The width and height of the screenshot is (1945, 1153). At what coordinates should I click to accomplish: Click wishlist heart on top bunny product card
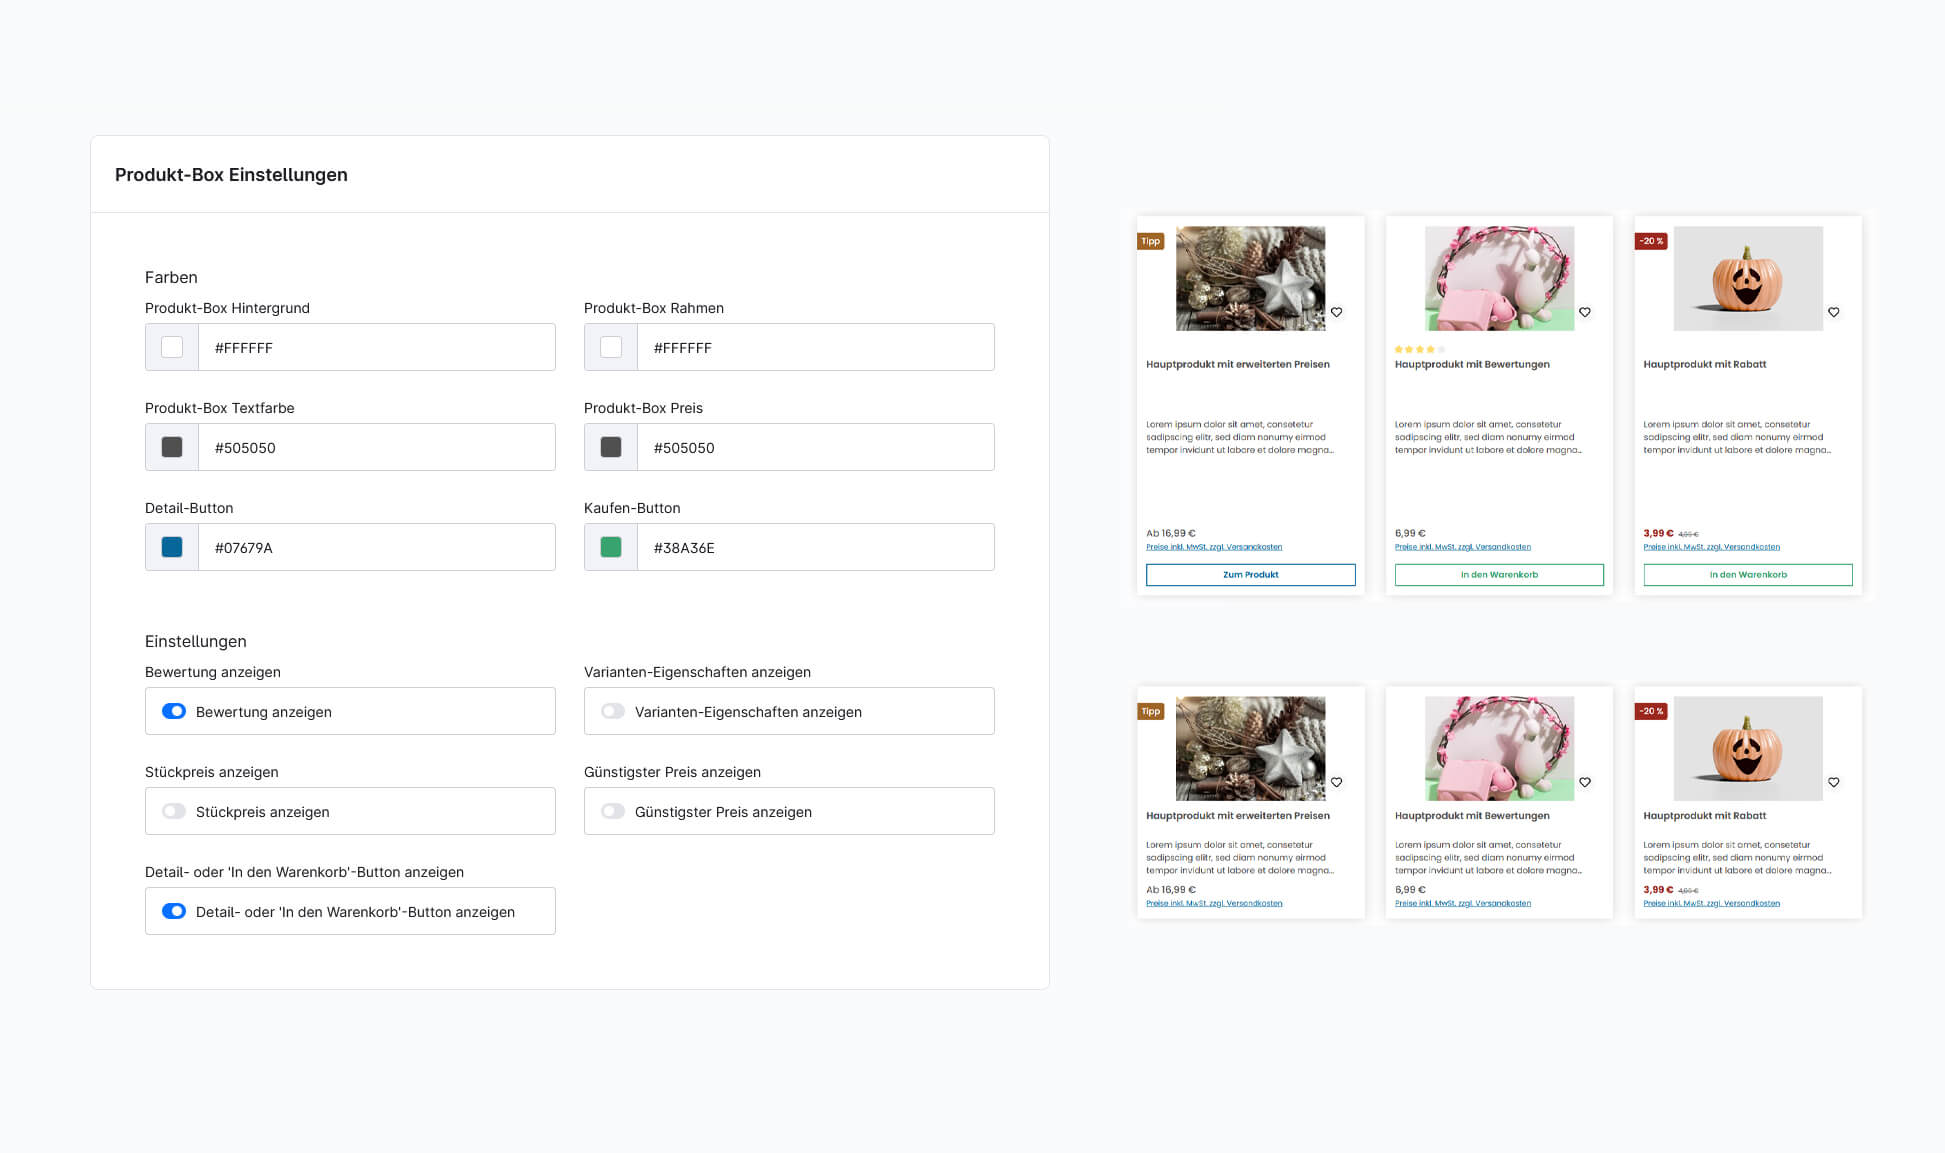point(1585,312)
